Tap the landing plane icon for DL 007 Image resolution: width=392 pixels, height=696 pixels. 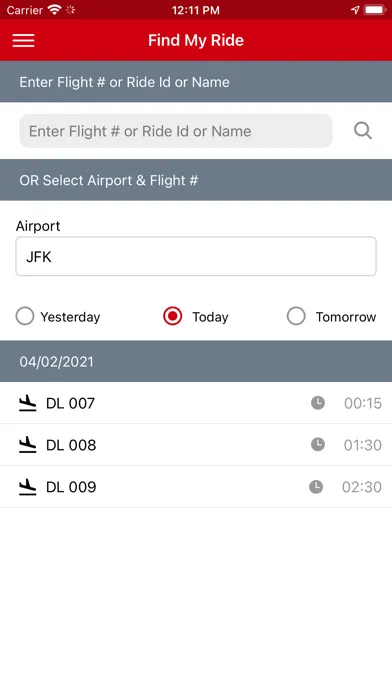pos(28,403)
